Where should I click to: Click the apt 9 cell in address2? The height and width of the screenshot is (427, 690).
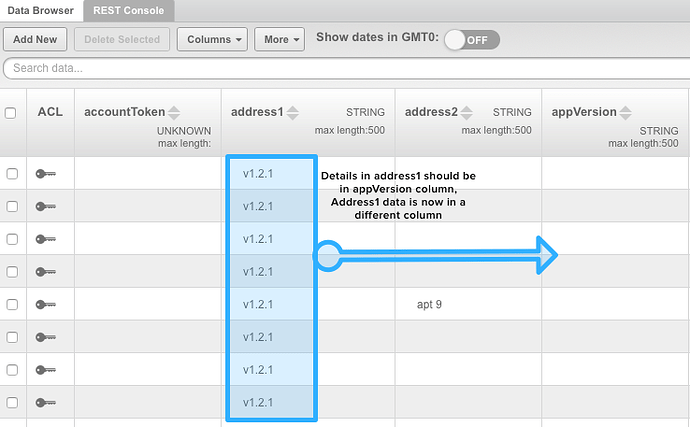click(x=429, y=305)
